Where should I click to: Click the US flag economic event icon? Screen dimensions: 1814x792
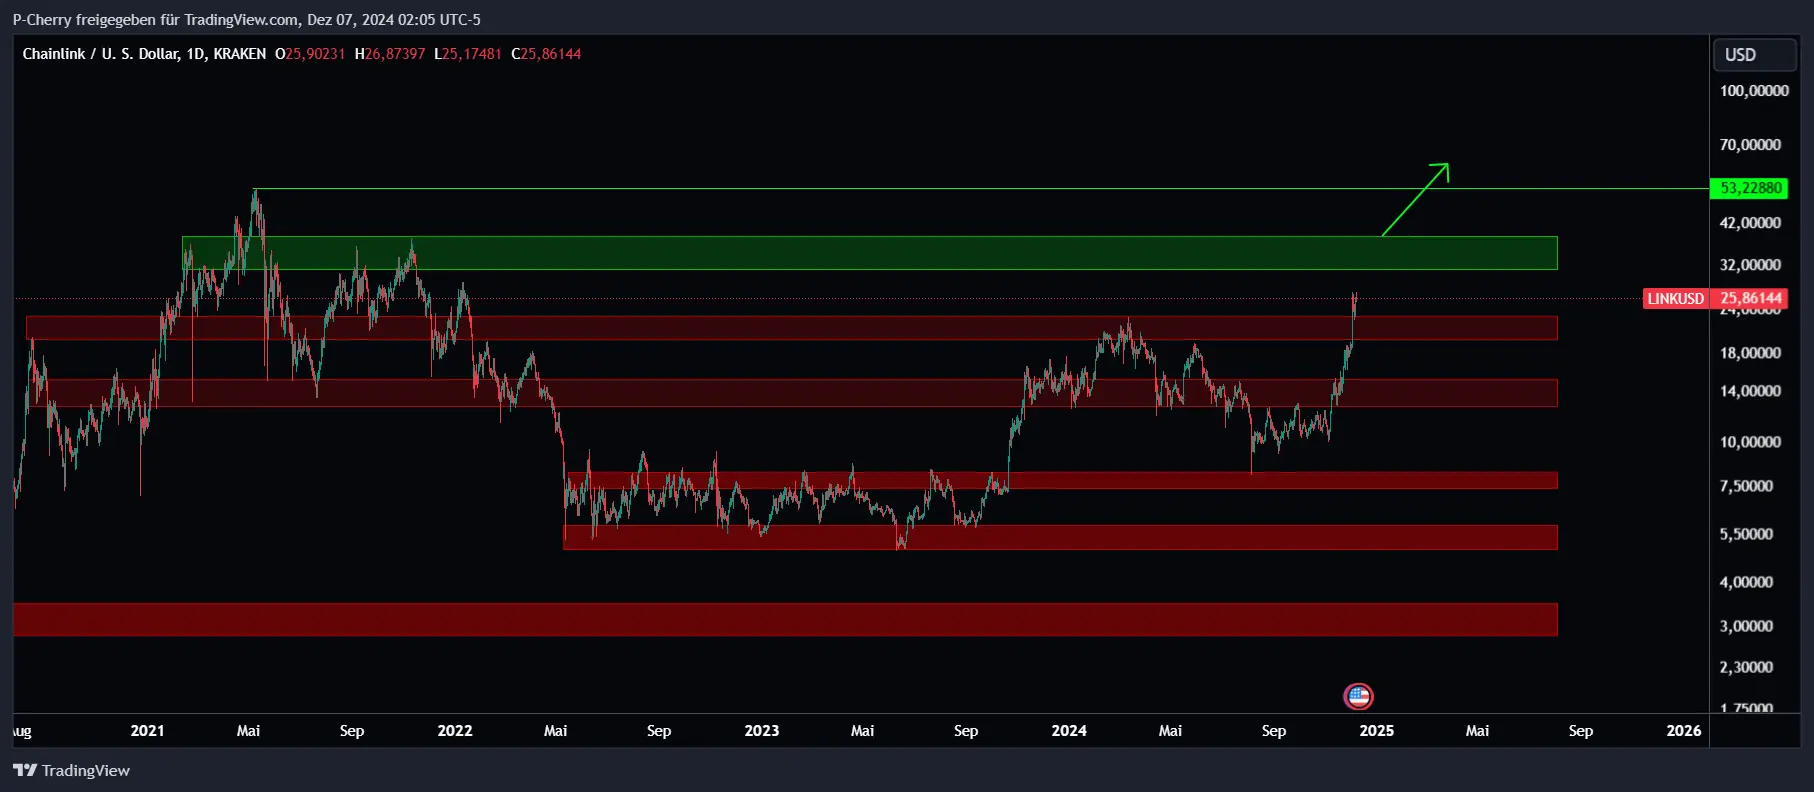coord(1358,696)
